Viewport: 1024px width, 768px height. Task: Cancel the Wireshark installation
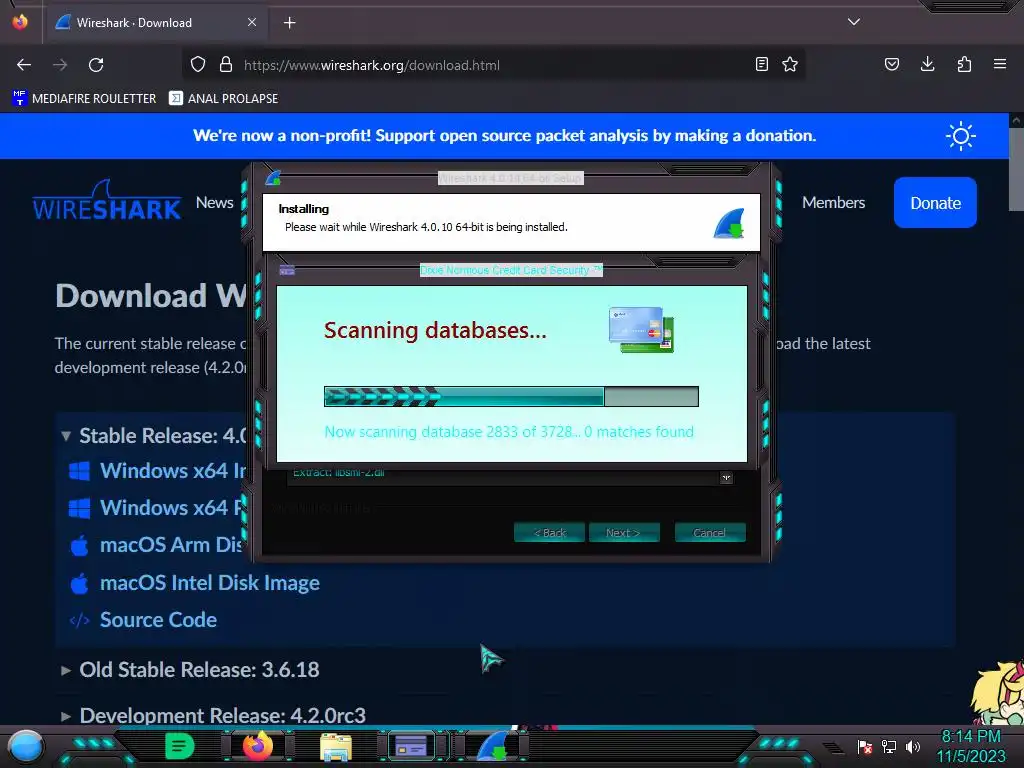[710, 532]
